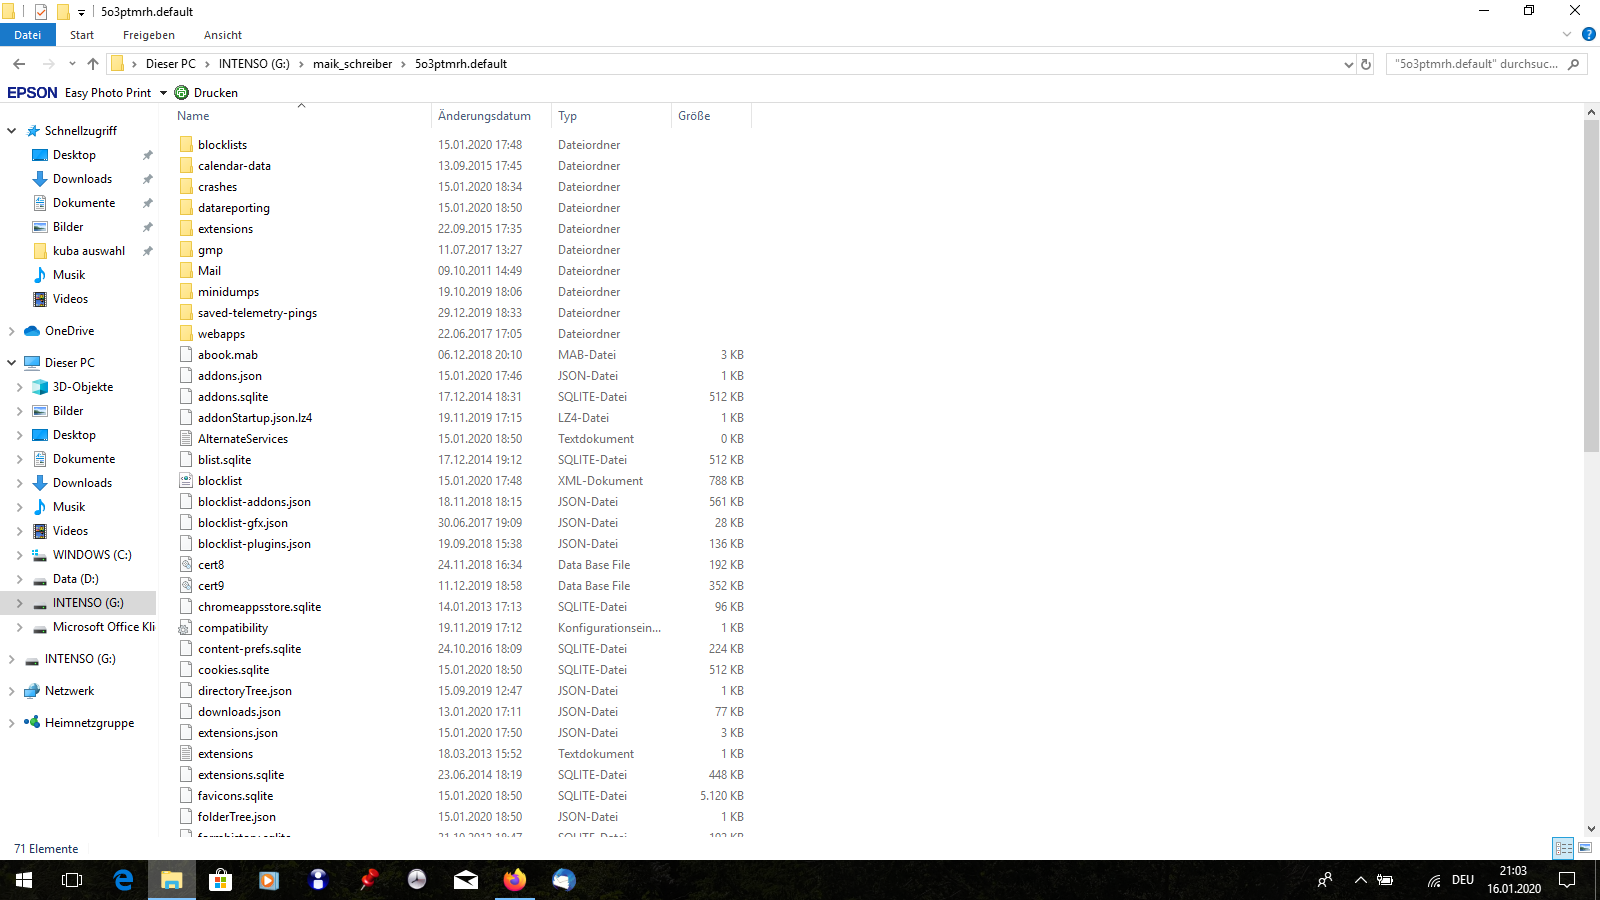Select the saved-telemetry-pings folder name

point(257,313)
